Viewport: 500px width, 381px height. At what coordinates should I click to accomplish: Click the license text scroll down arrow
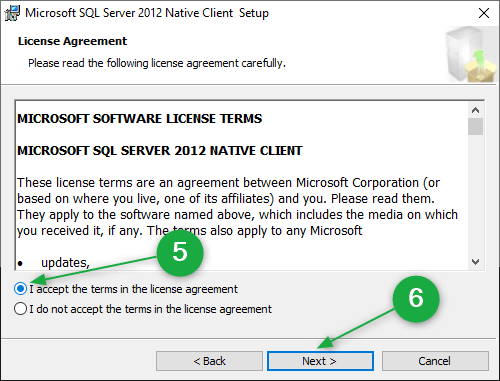pos(475,262)
